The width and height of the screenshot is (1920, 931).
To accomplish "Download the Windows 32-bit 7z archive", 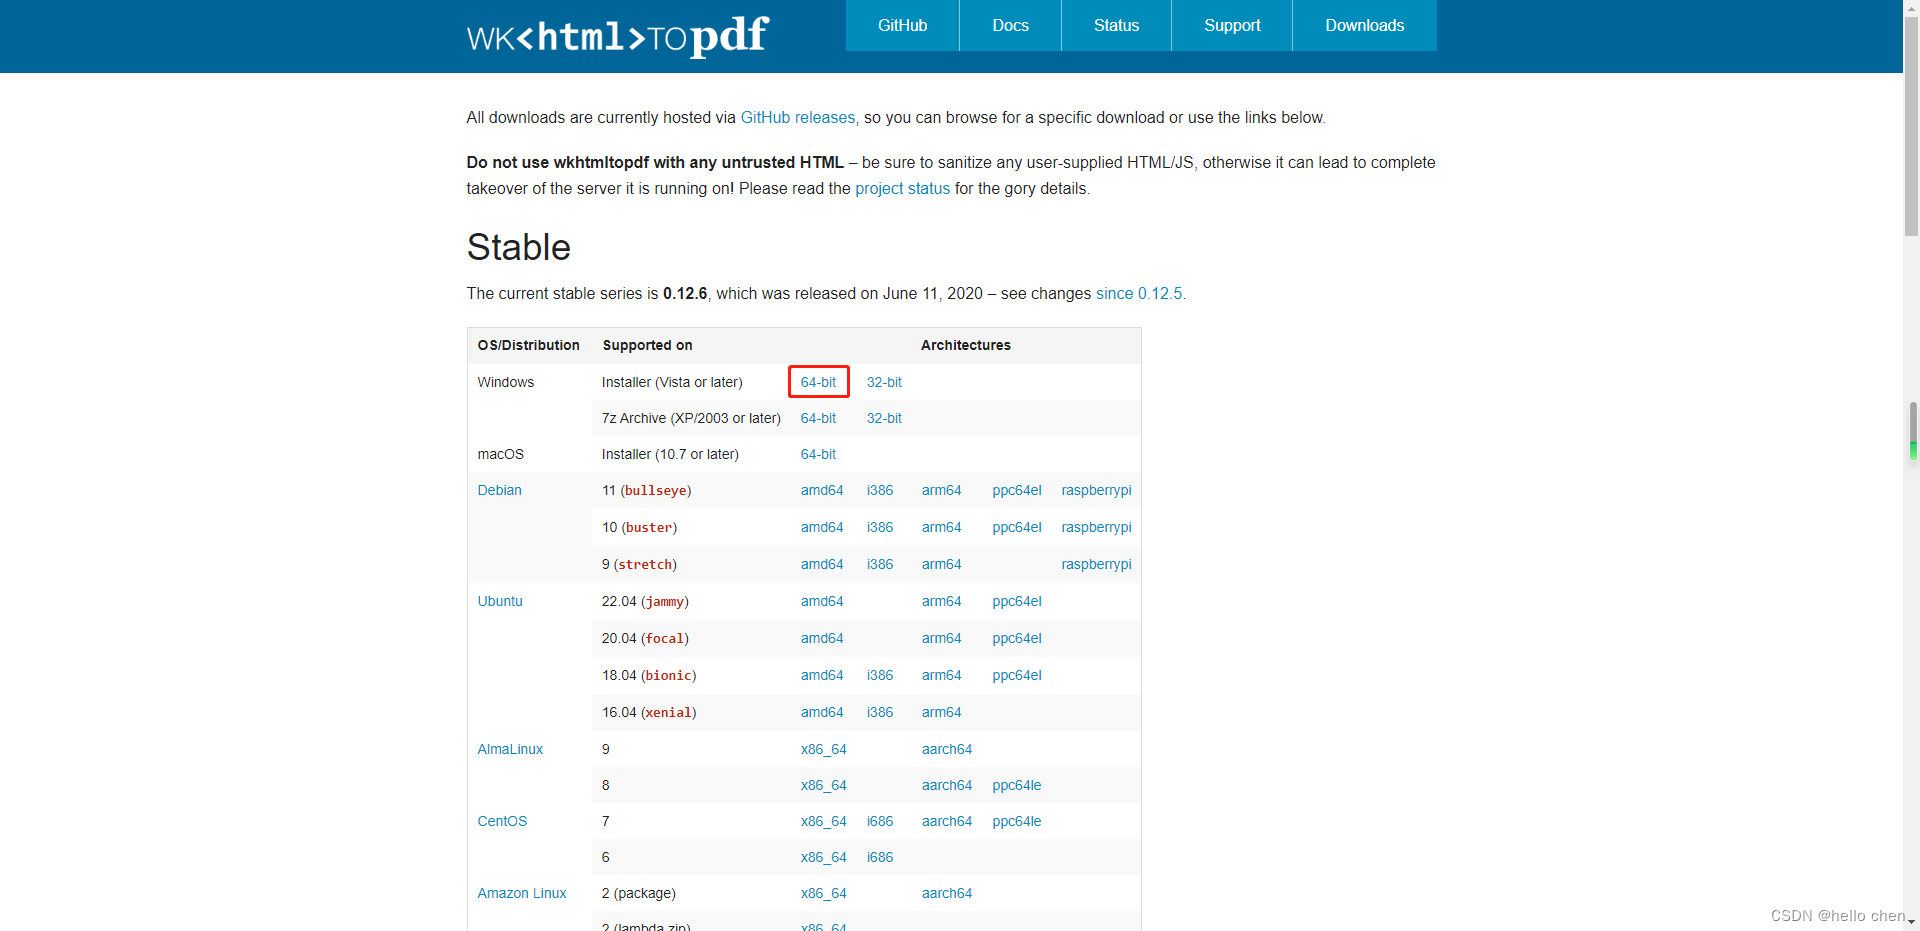I will [x=883, y=418].
